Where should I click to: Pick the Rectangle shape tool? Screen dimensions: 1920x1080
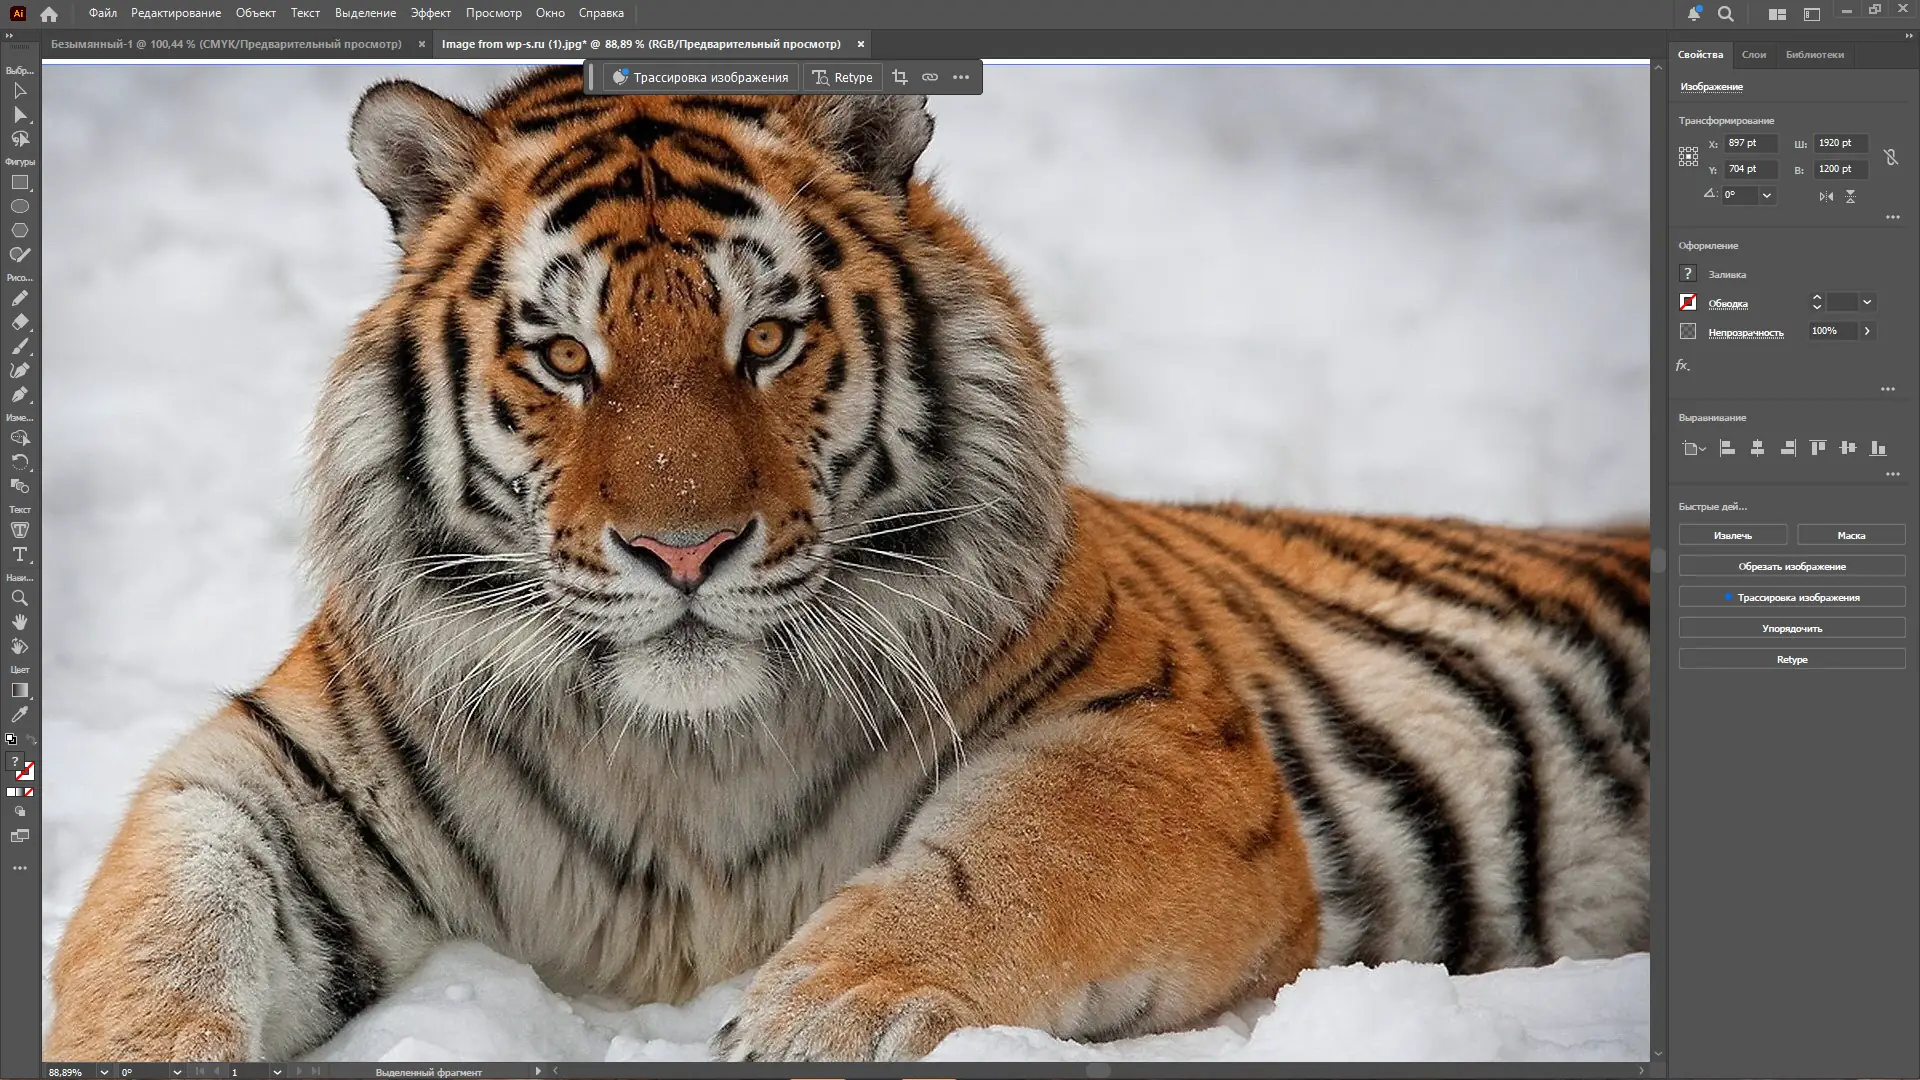coord(20,183)
